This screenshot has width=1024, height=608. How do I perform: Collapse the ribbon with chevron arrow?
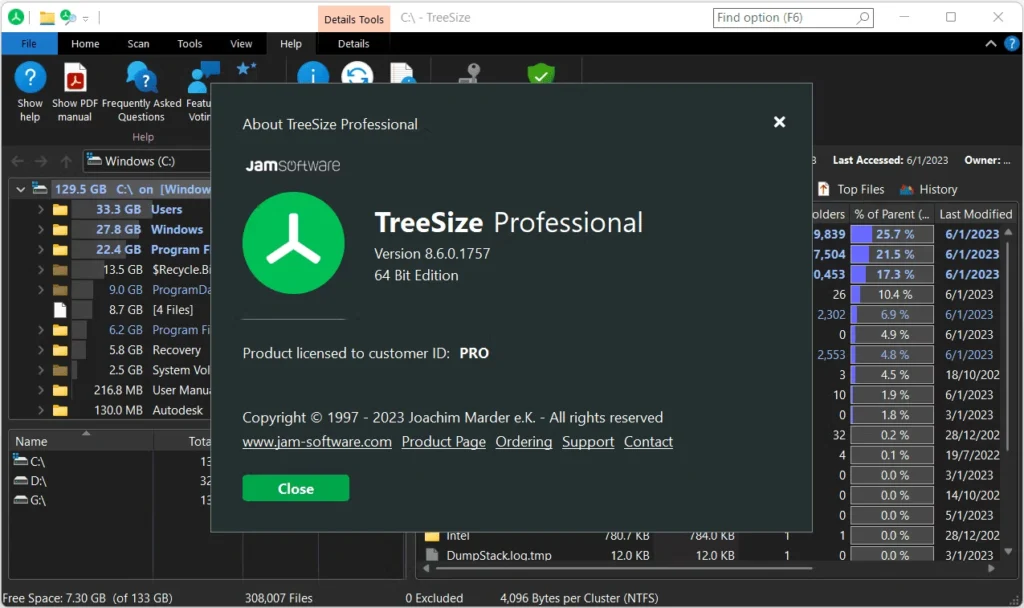tap(991, 44)
